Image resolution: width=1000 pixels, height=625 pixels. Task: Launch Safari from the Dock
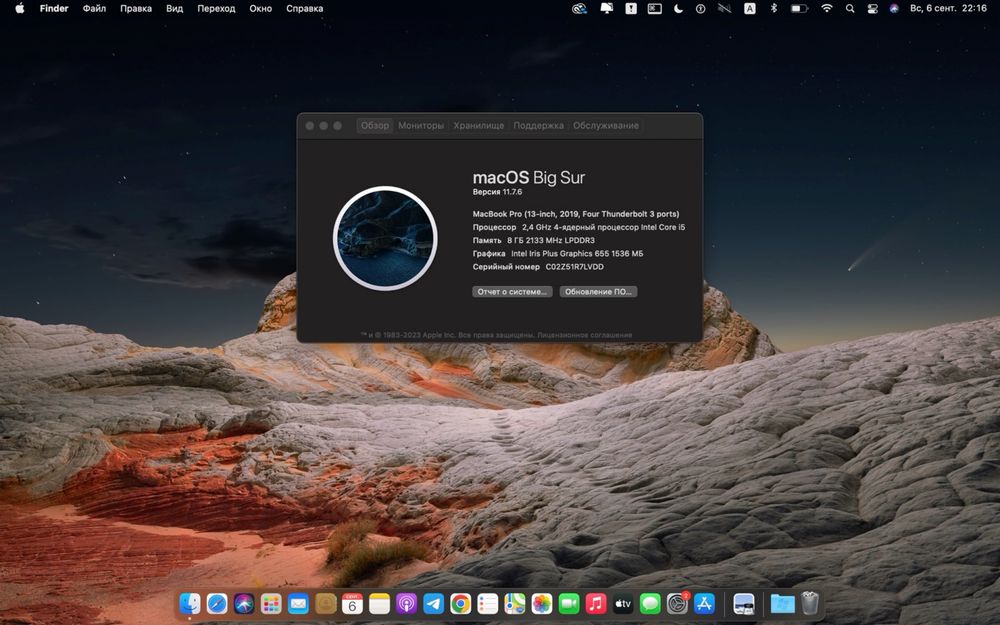pyautogui.click(x=217, y=603)
